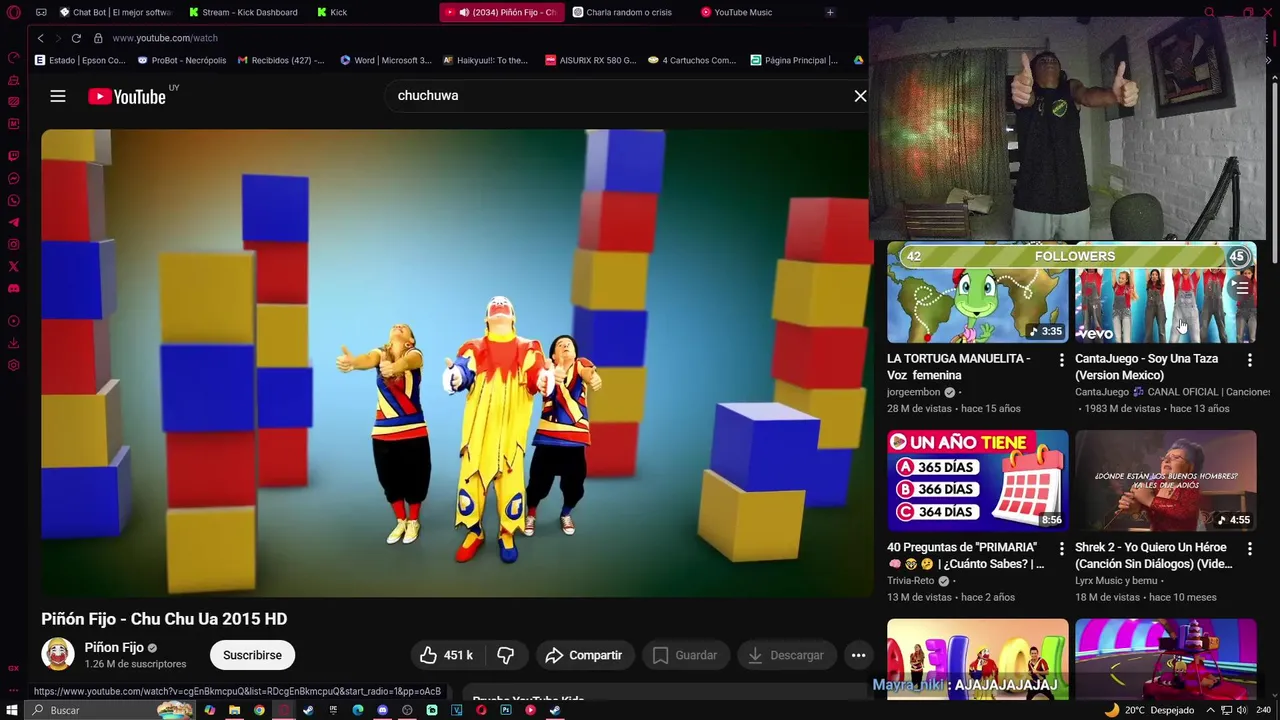Viewport: 1280px width, 720px height.
Task: Share the video via Compartir
Action: 584,655
